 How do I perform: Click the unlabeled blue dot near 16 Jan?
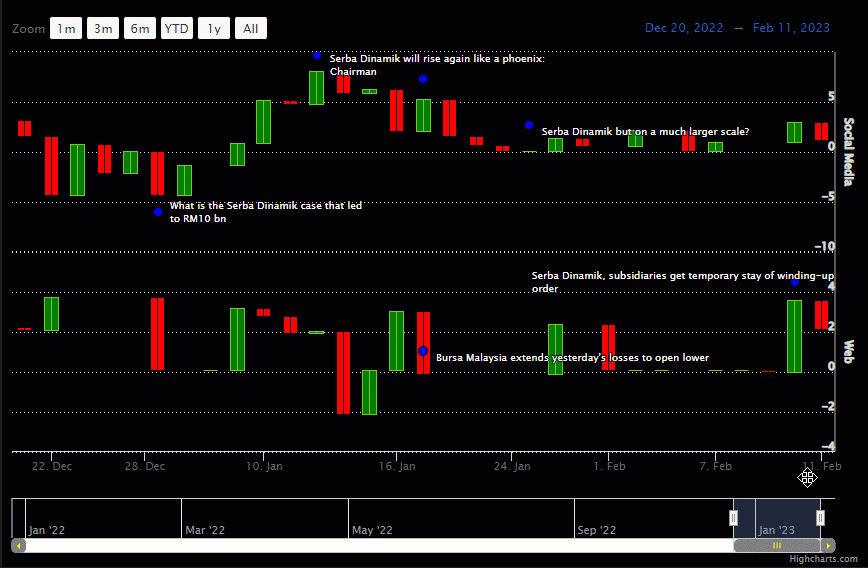tap(423, 79)
